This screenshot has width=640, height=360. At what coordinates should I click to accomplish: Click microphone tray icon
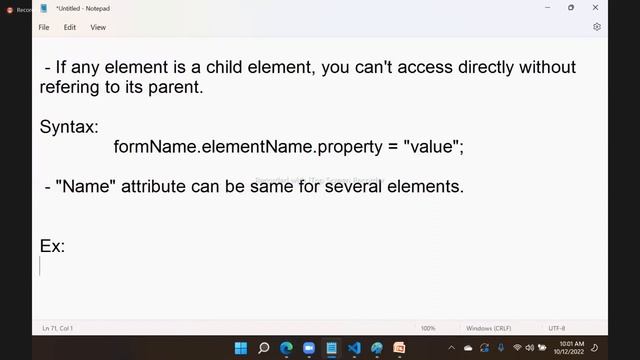[x=501, y=348]
